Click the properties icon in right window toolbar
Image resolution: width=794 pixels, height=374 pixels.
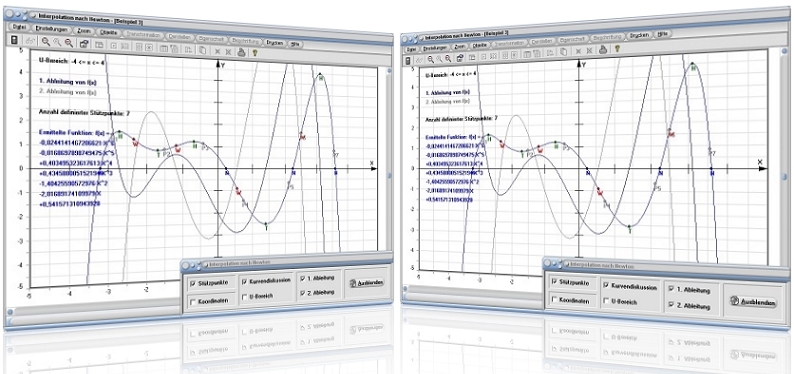460,58
